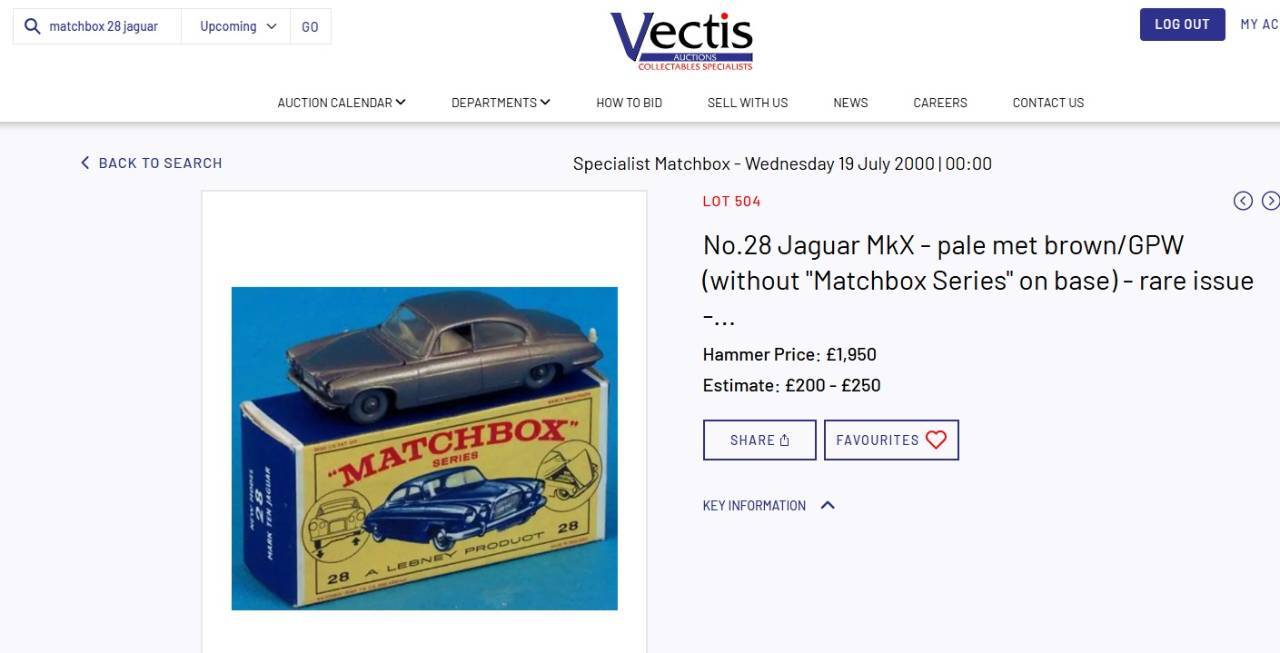Open the Upcoming search filter dropdown
The image size is (1280, 653).
coord(237,26)
